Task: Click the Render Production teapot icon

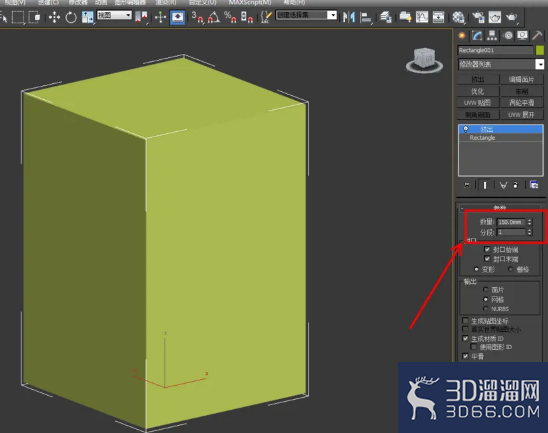Action: (512, 17)
